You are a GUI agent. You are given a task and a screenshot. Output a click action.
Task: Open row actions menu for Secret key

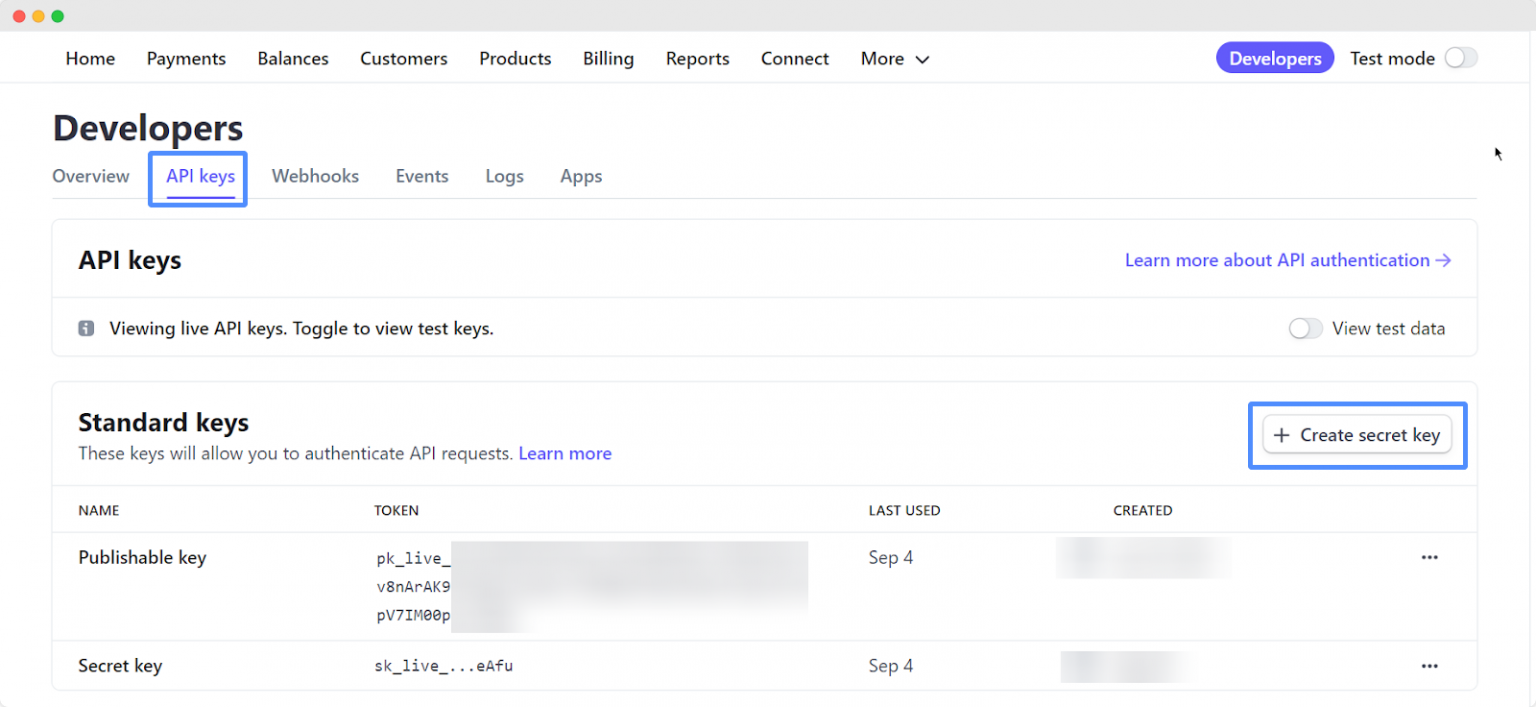click(x=1429, y=666)
